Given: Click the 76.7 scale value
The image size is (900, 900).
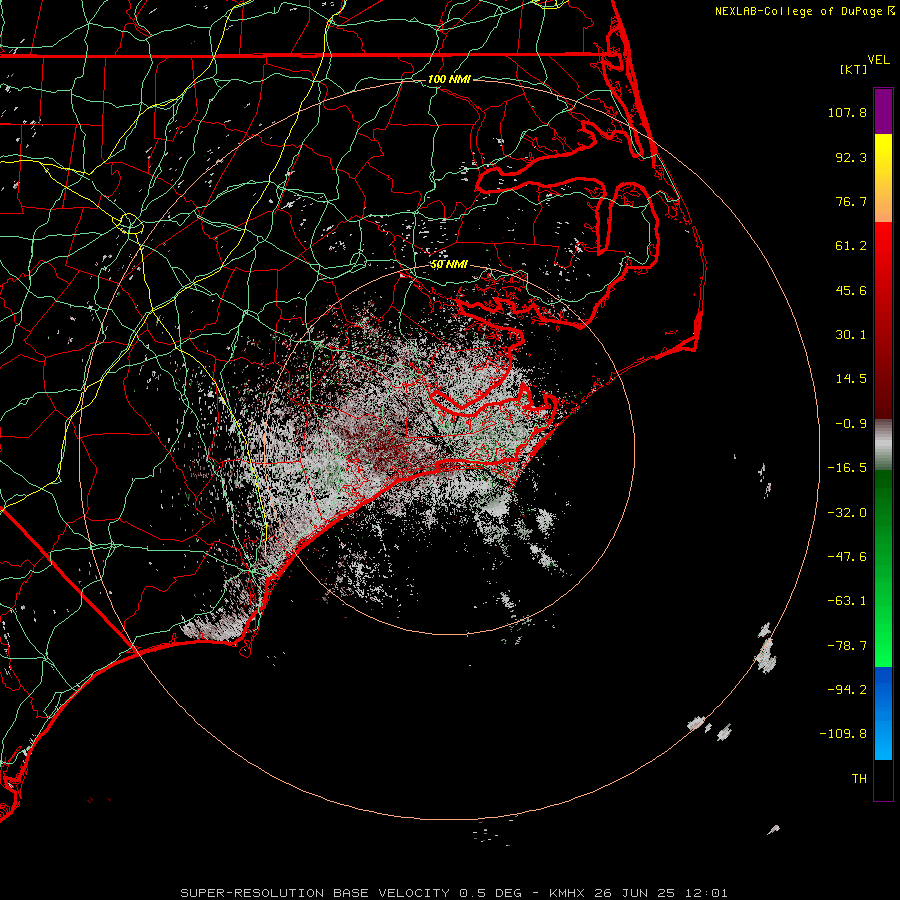Looking at the screenshot, I should [x=851, y=201].
